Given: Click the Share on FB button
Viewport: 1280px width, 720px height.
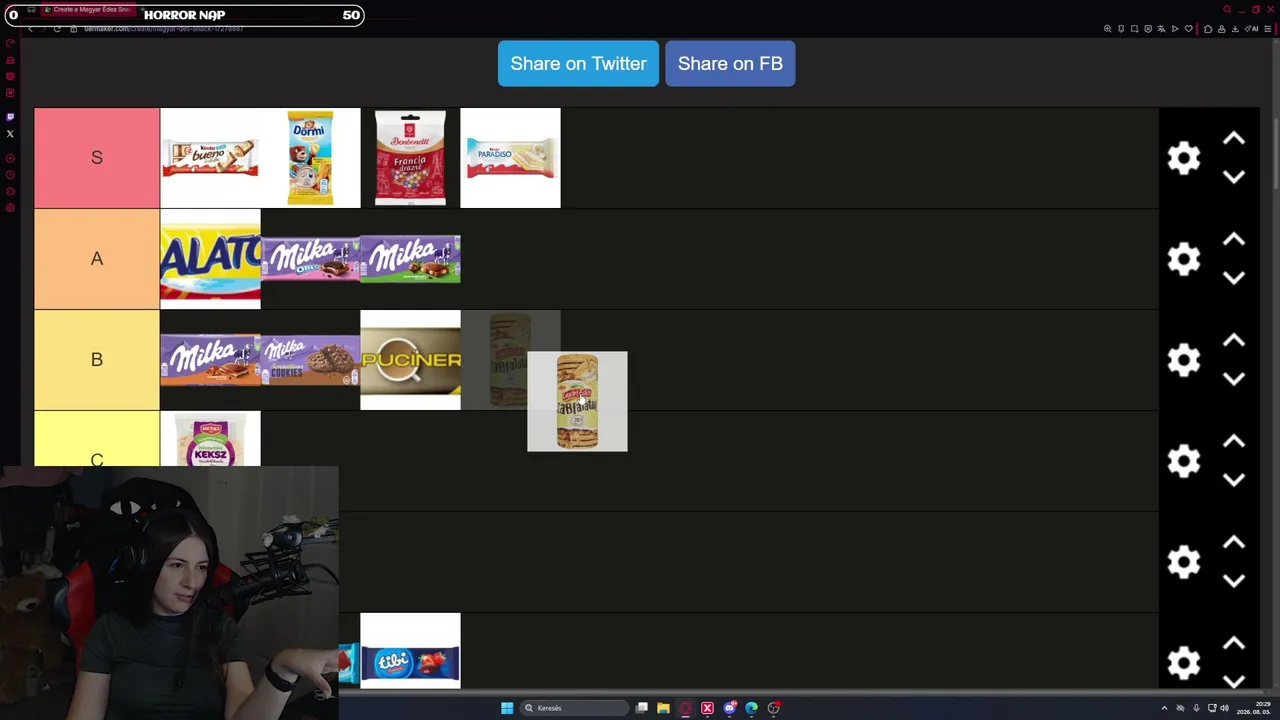Looking at the screenshot, I should point(730,63).
